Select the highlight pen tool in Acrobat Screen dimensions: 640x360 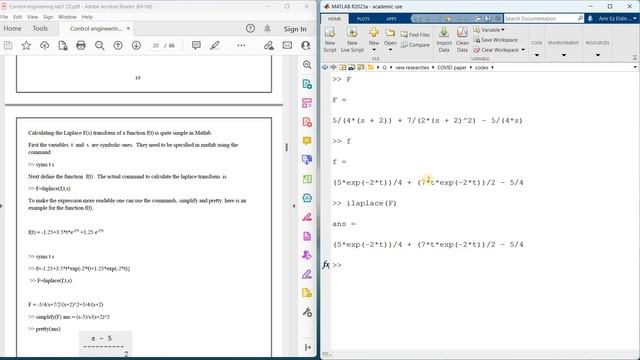(x=215, y=46)
